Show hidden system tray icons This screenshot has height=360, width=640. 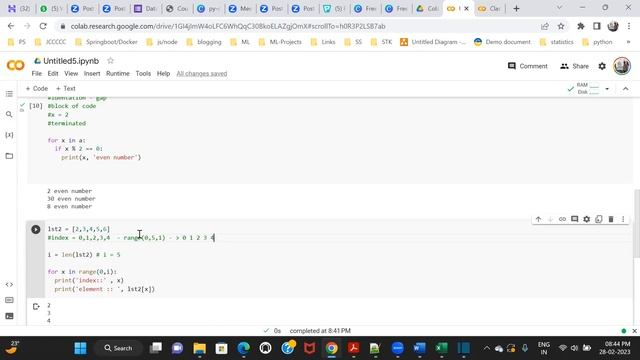coord(487,348)
